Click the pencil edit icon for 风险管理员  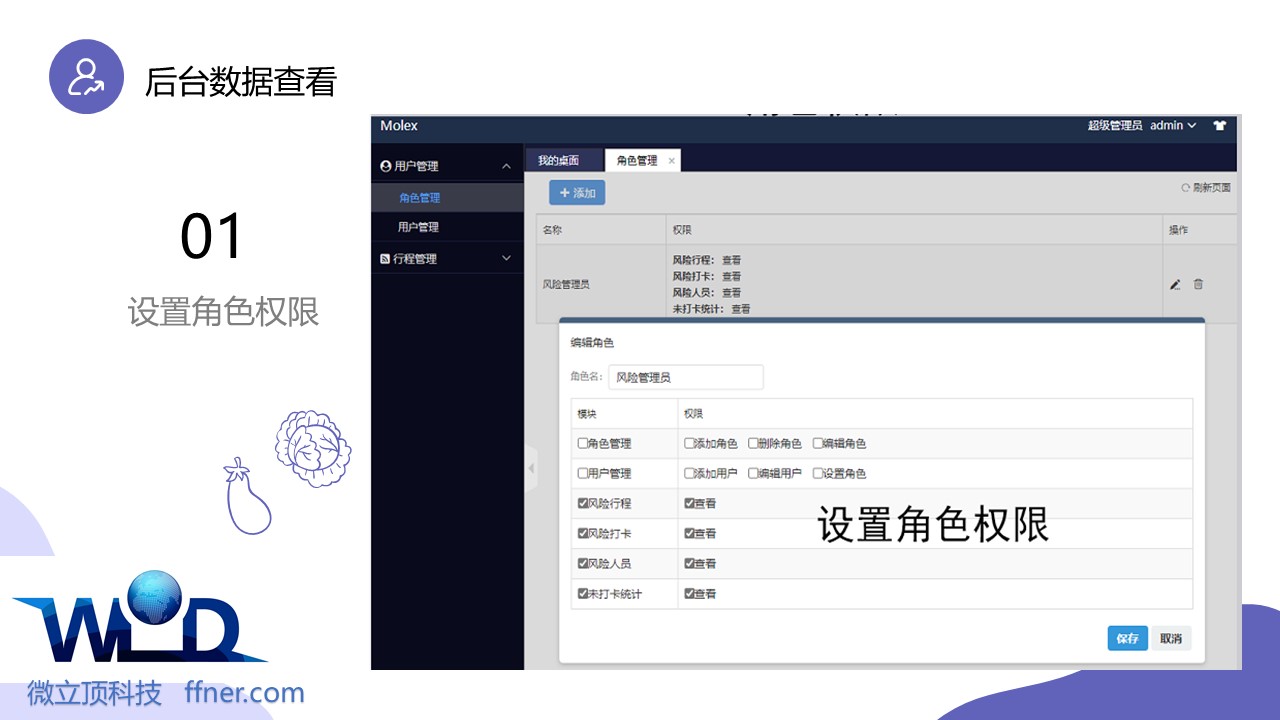1175,285
